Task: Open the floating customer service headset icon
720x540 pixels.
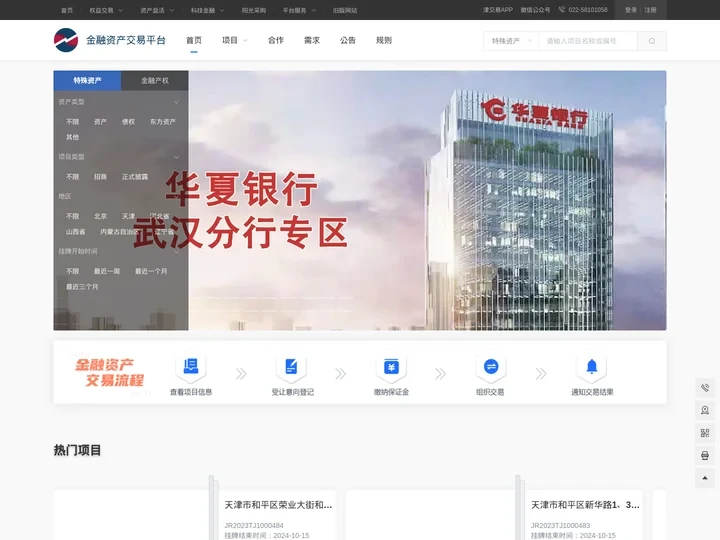Action: tap(705, 410)
